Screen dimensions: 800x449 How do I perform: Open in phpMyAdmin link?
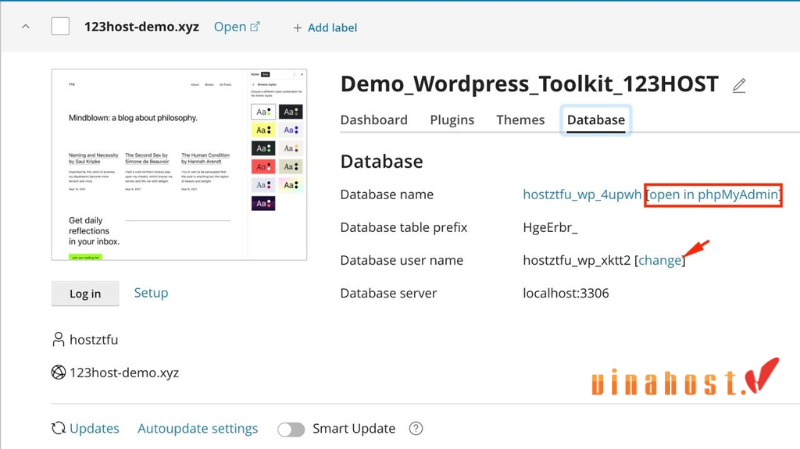click(713, 194)
